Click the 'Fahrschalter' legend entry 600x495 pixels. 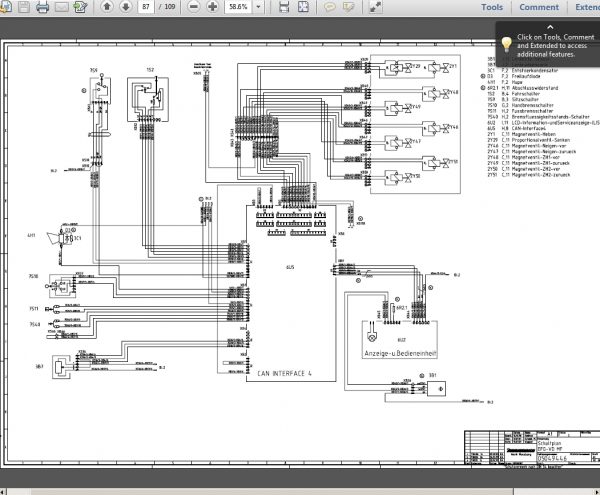point(526,94)
